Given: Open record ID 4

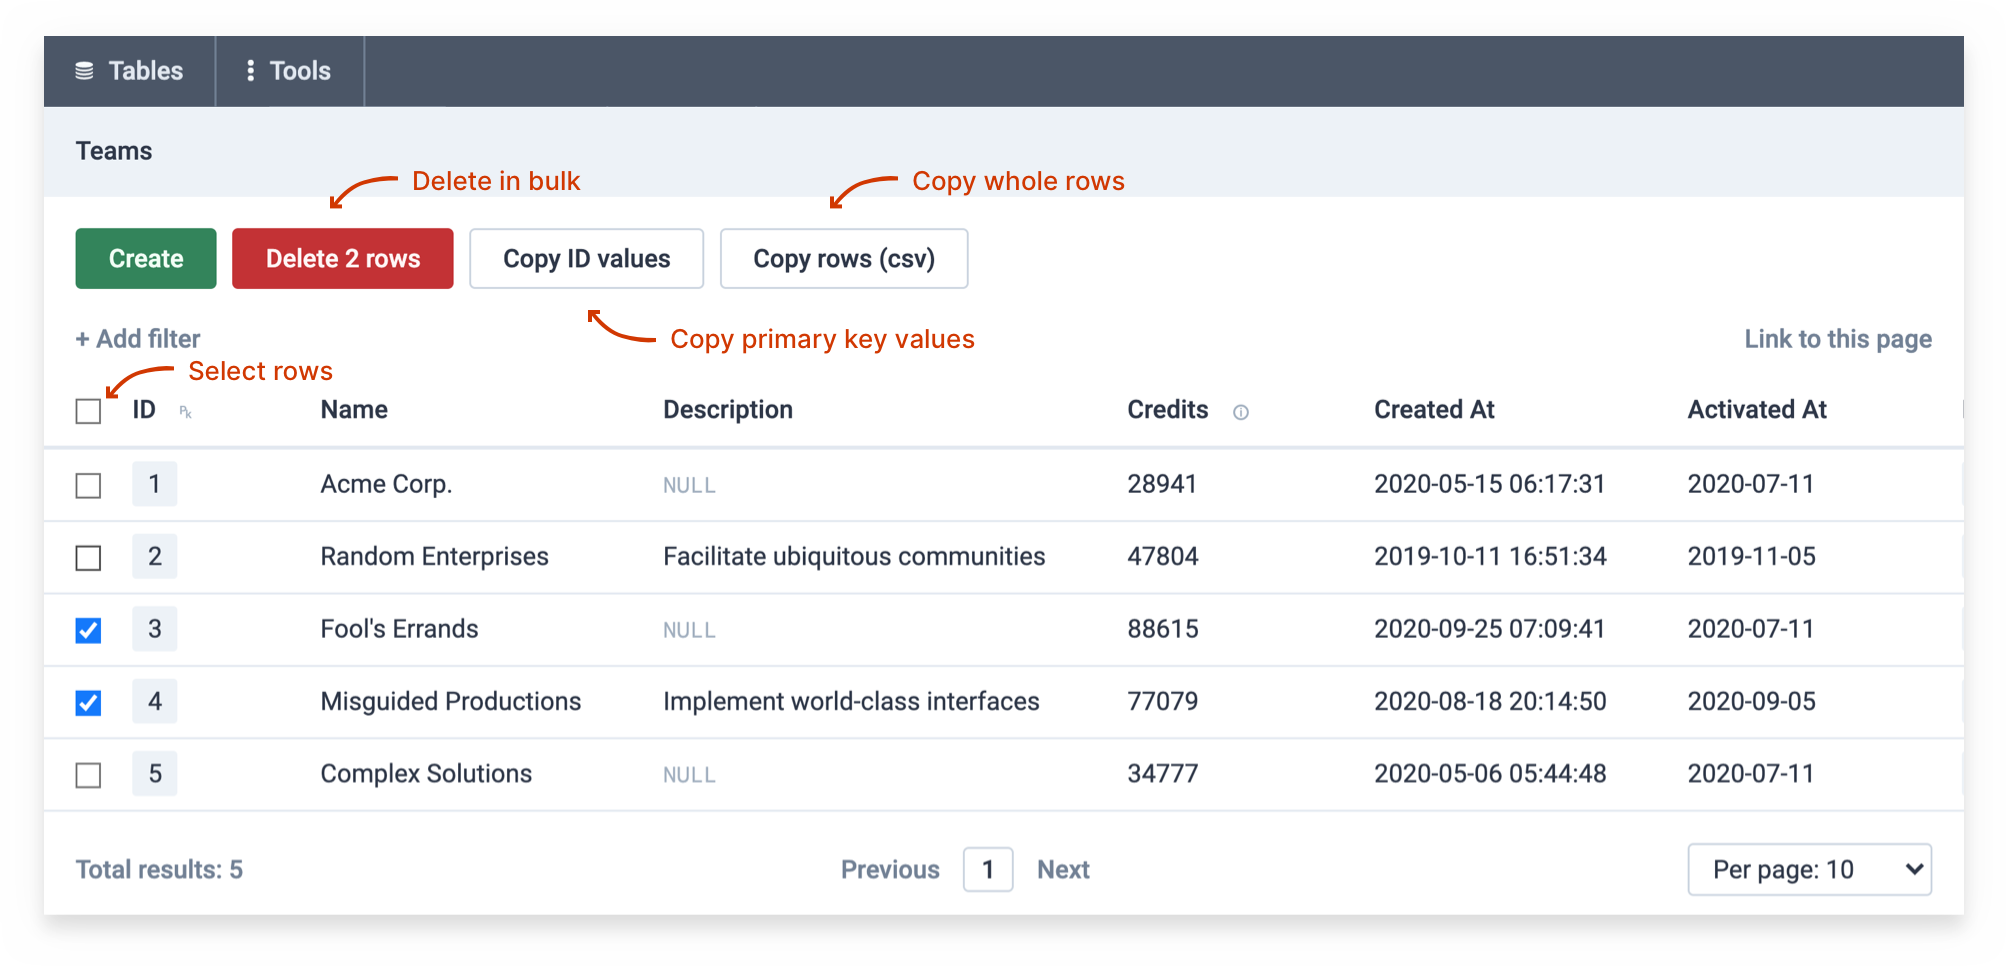Looking at the screenshot, I should [x=155, y=701].
